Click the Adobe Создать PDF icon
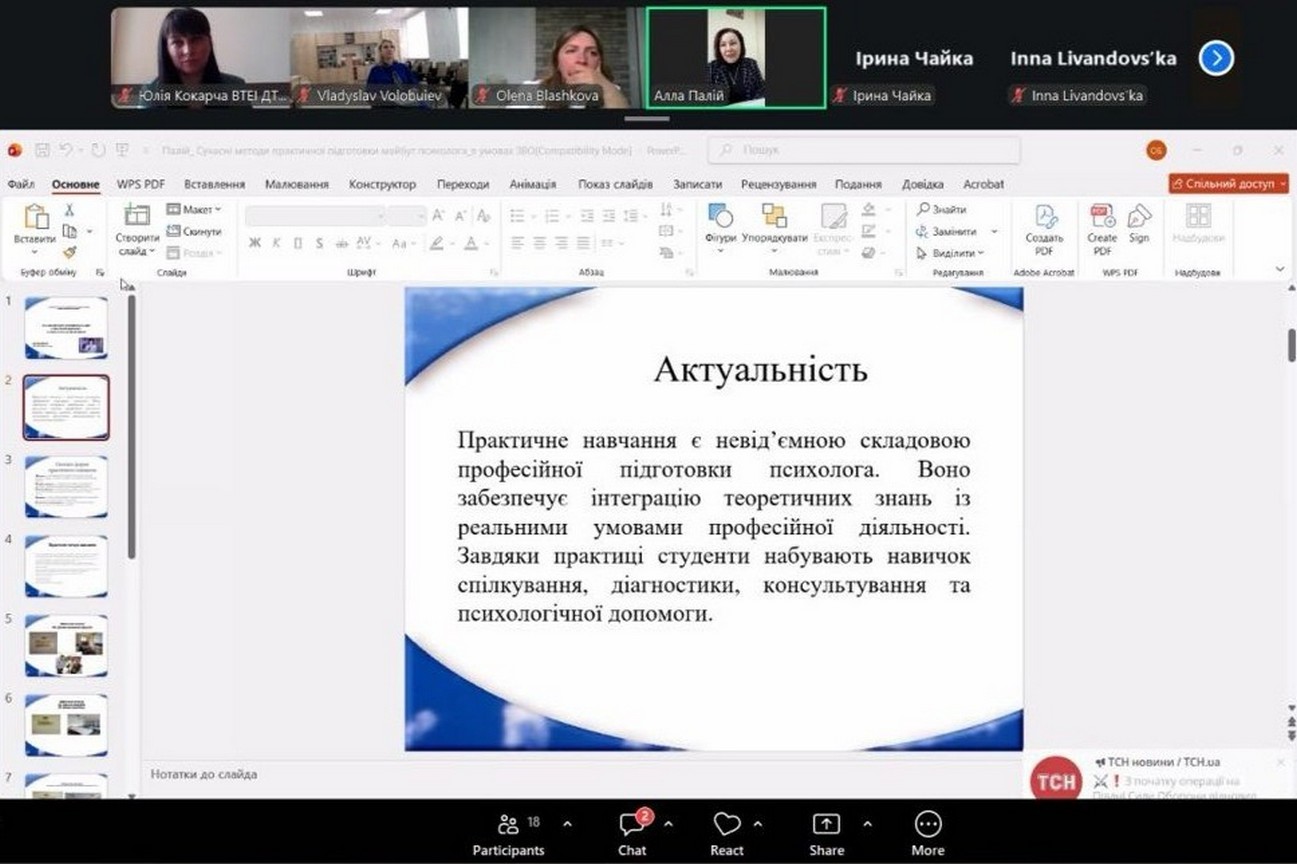The image size is (1297, 864). 1045,217
